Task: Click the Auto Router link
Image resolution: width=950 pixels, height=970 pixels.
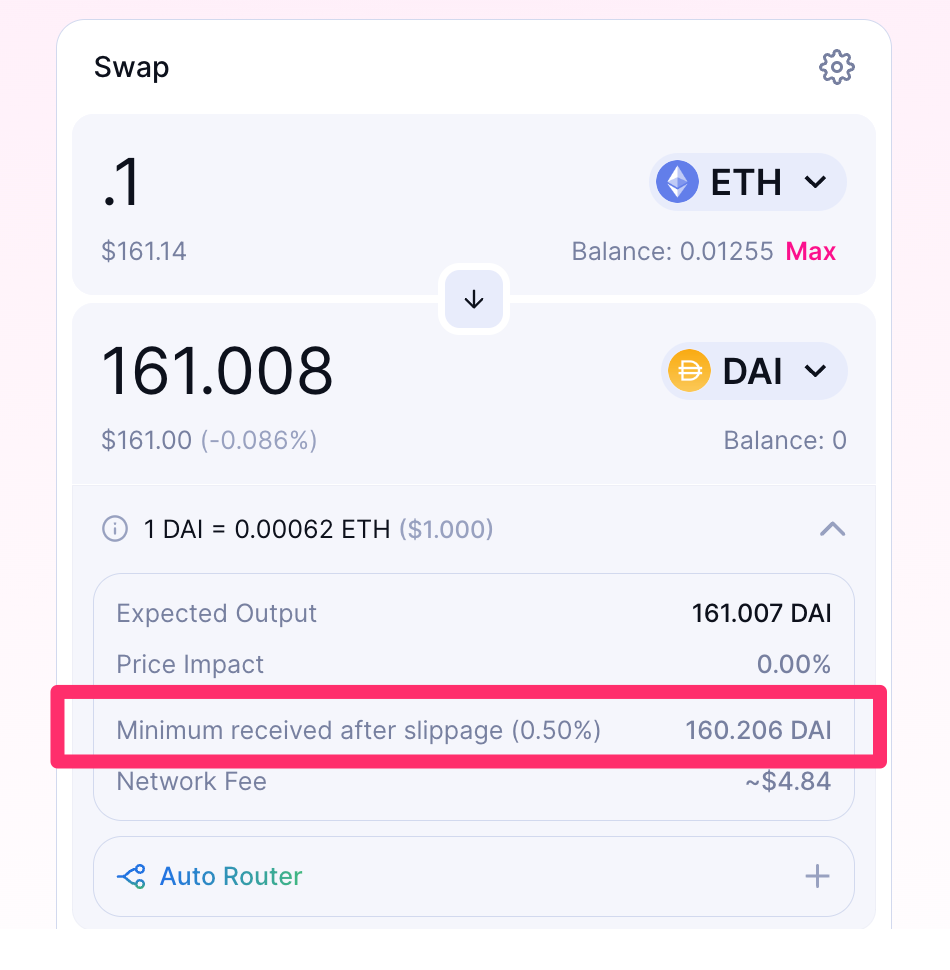Action: [x=230, y=876]
